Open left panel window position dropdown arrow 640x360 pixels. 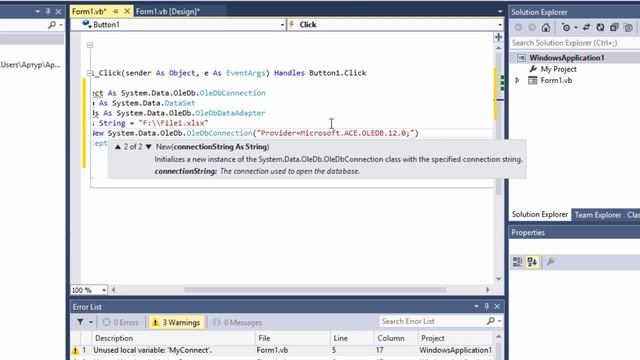click(38, 11)
